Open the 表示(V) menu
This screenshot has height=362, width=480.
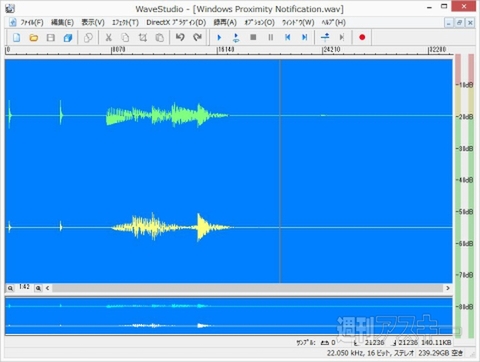(93, 22)
